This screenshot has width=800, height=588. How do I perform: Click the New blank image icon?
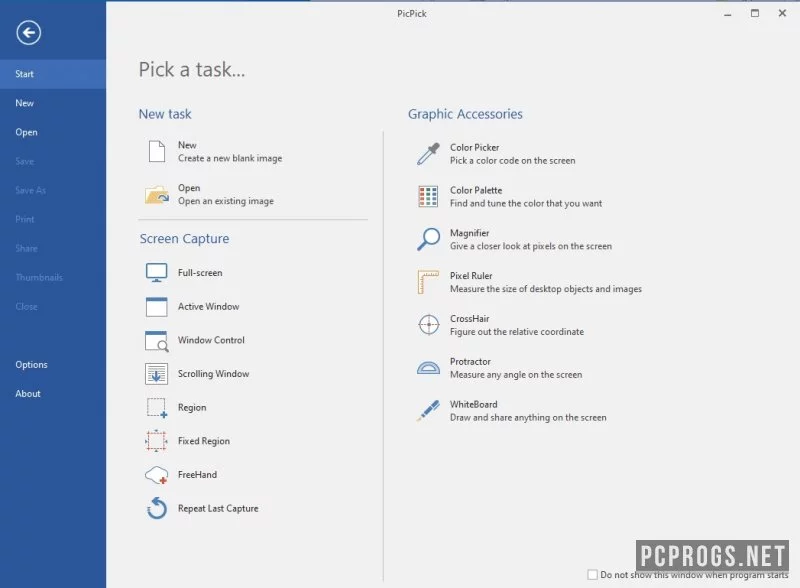pos(157,152)
